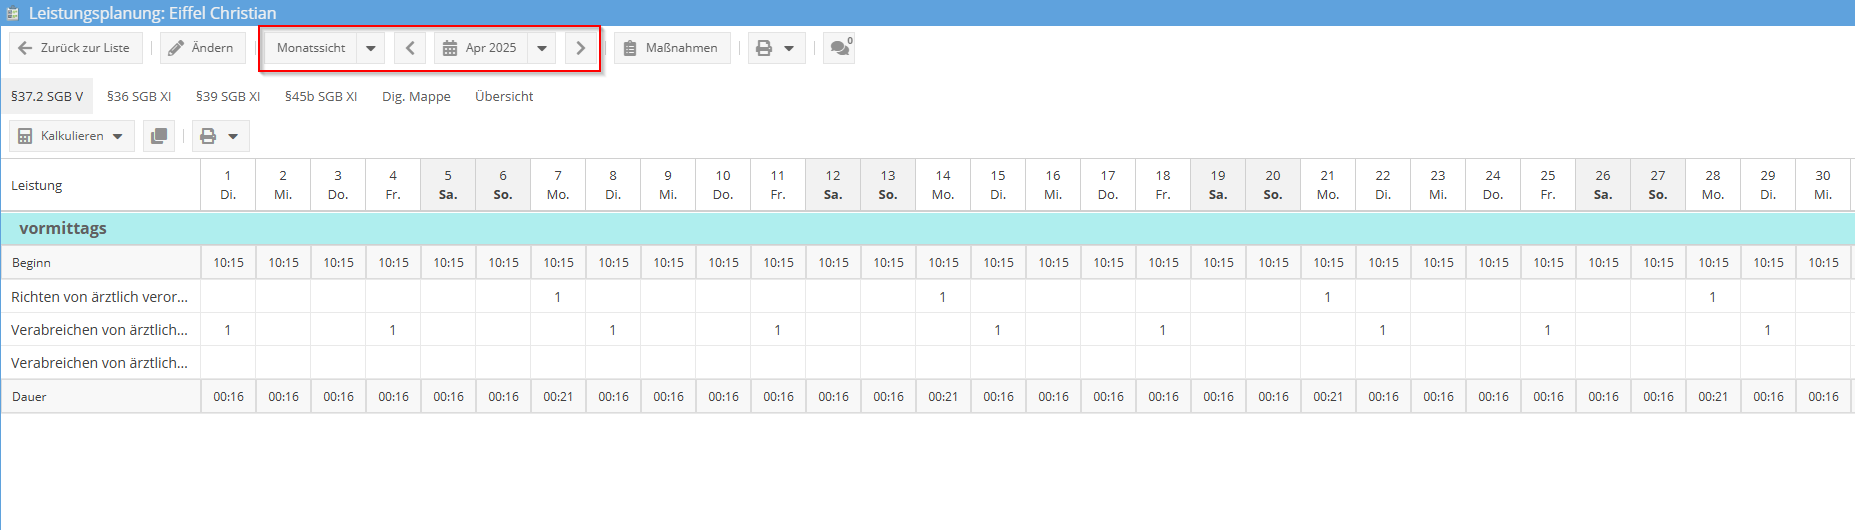Click the Zurück zur Liste back button
The height and width of the screenshot is (530, 1855).
click(x=75, y=48)
